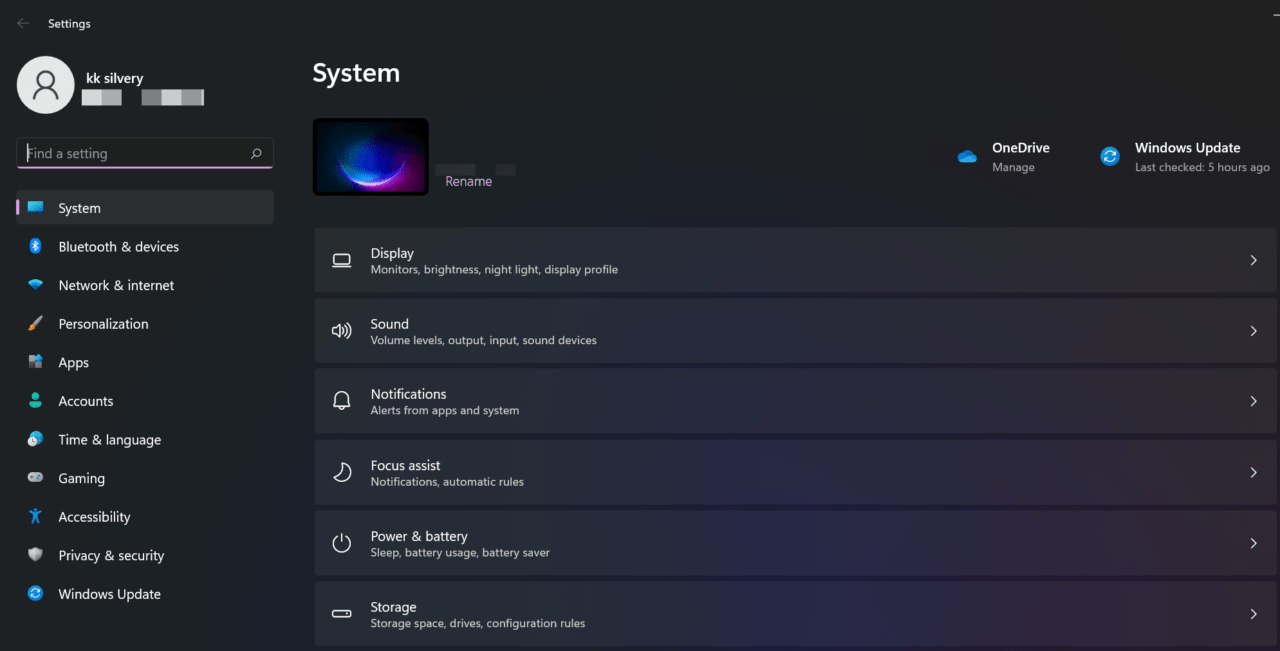Screen dimensions: 1280x651
Task: Click the Time & language globe icon
Action: (x=36, y=439)
